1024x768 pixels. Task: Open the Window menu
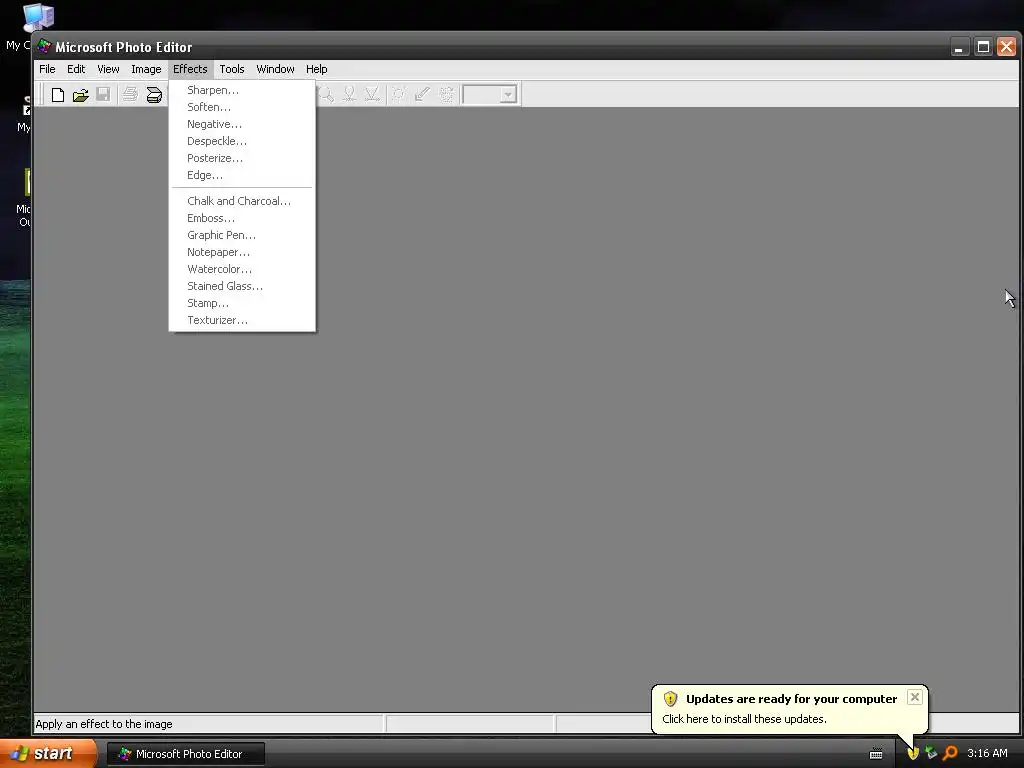tap(275, 69)
